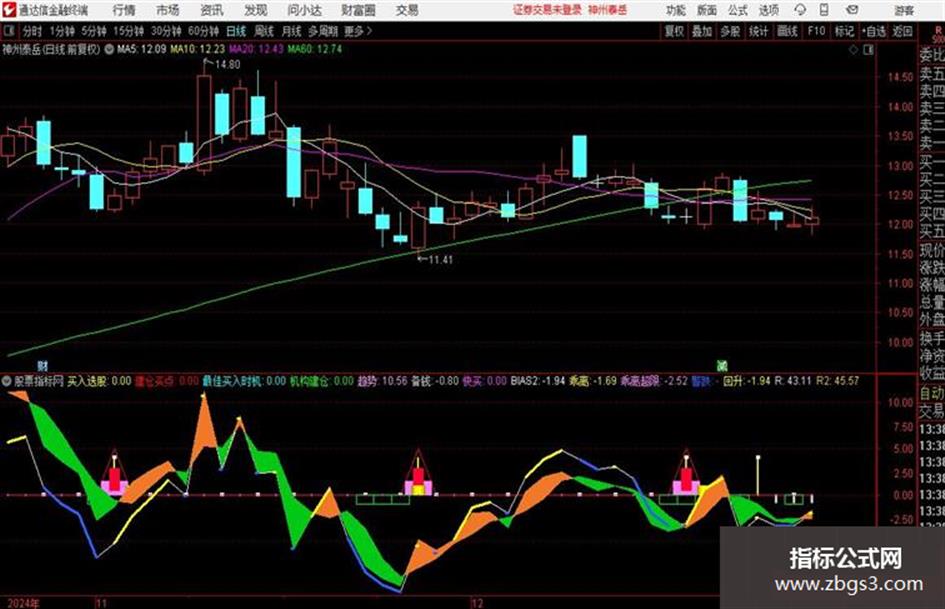
Task: Open the mobile phone icon in title bar
Action: pyautogui.click(x=824, y=10)
